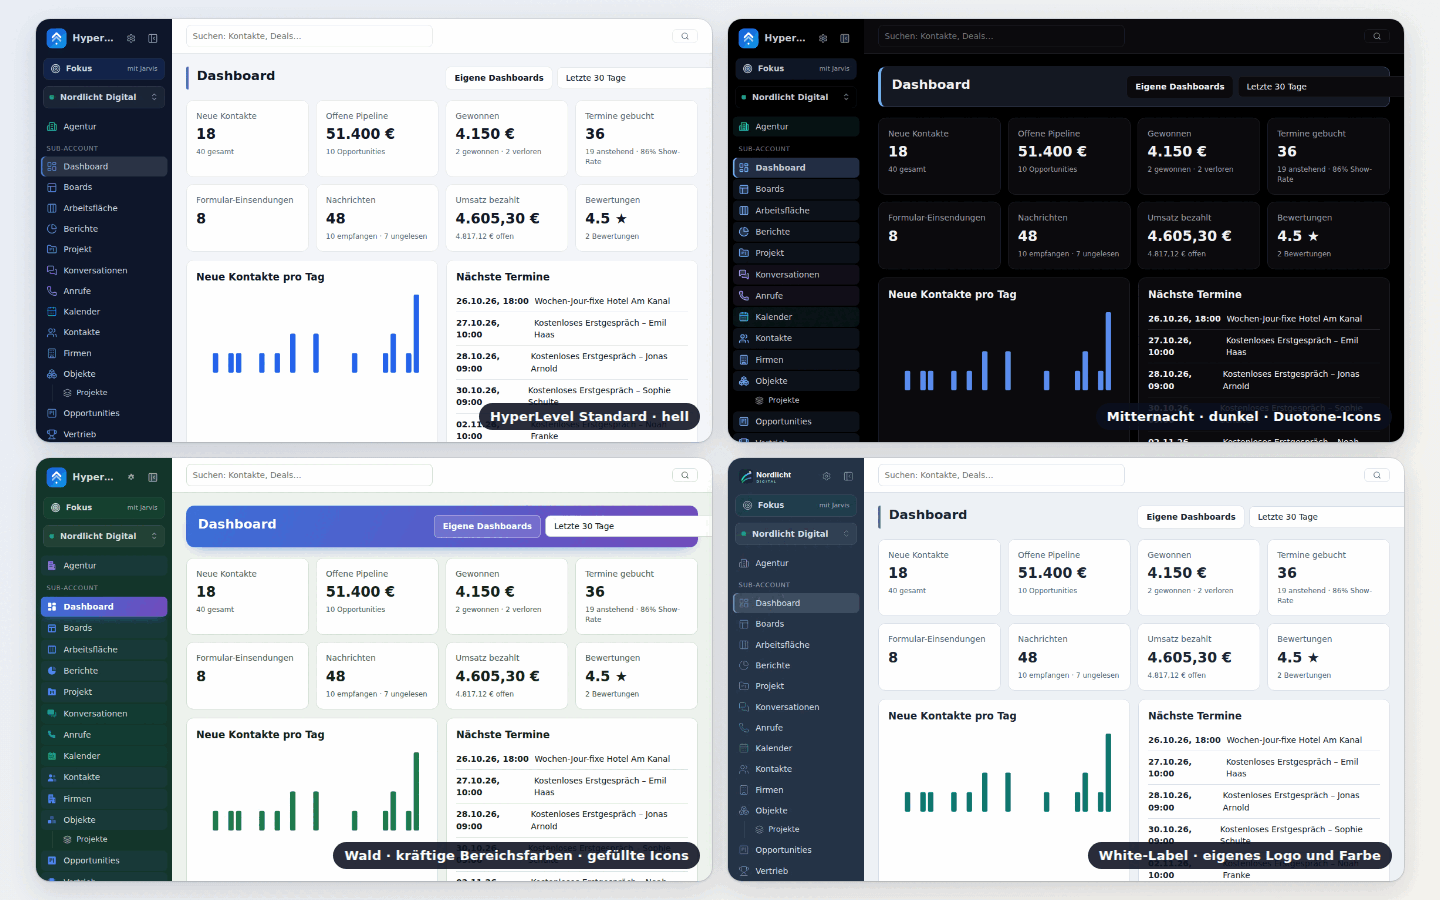Open Kalender in the White-Label sidebar

coord(796,748)
